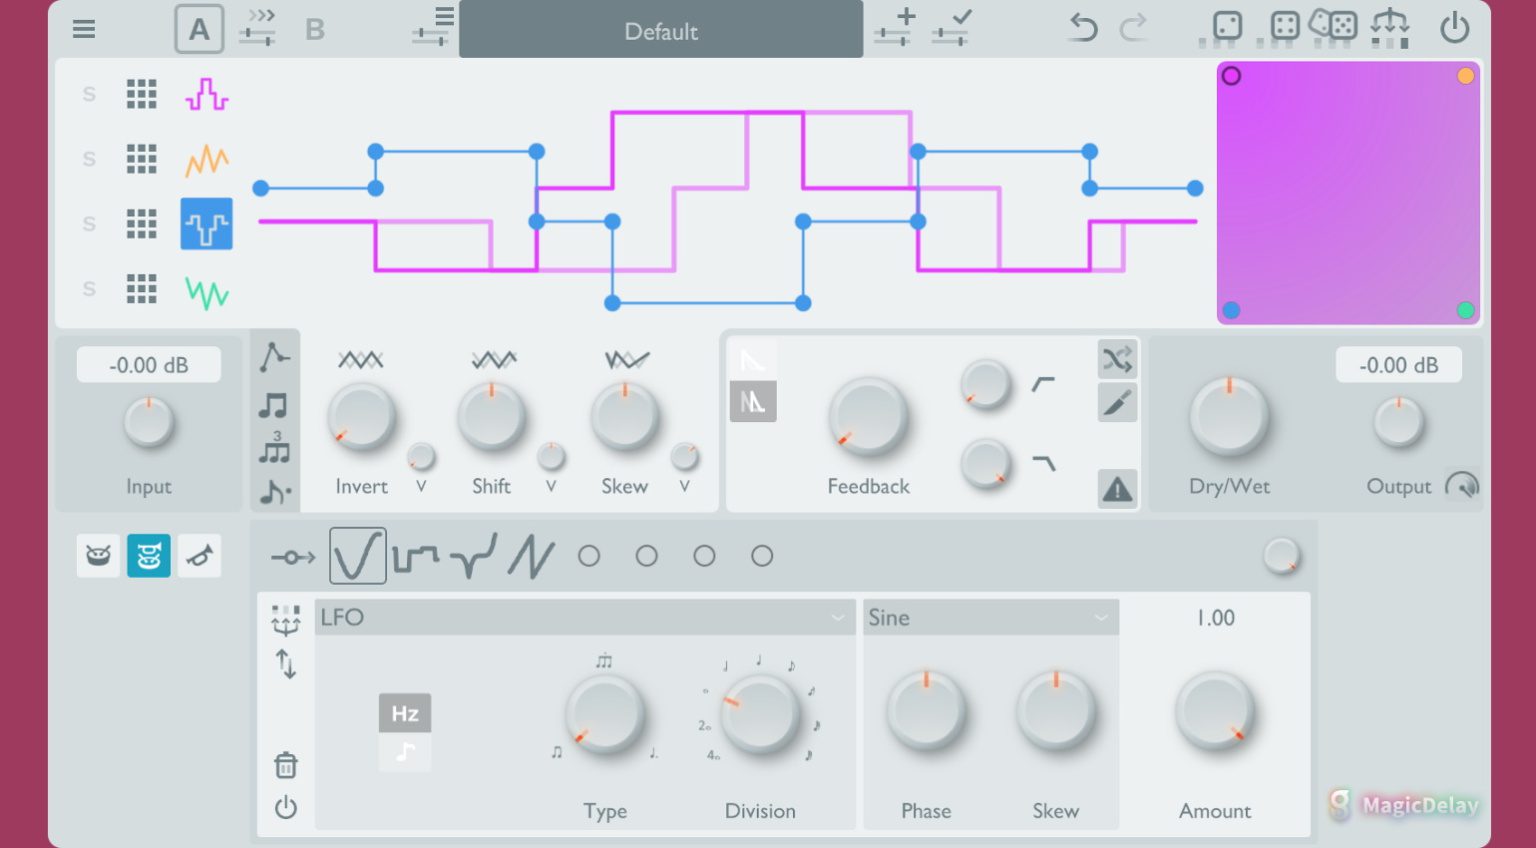Screen dimensions: 1536x848
Task: Open the Sine waveform dropdown
Action: [991, 617]
